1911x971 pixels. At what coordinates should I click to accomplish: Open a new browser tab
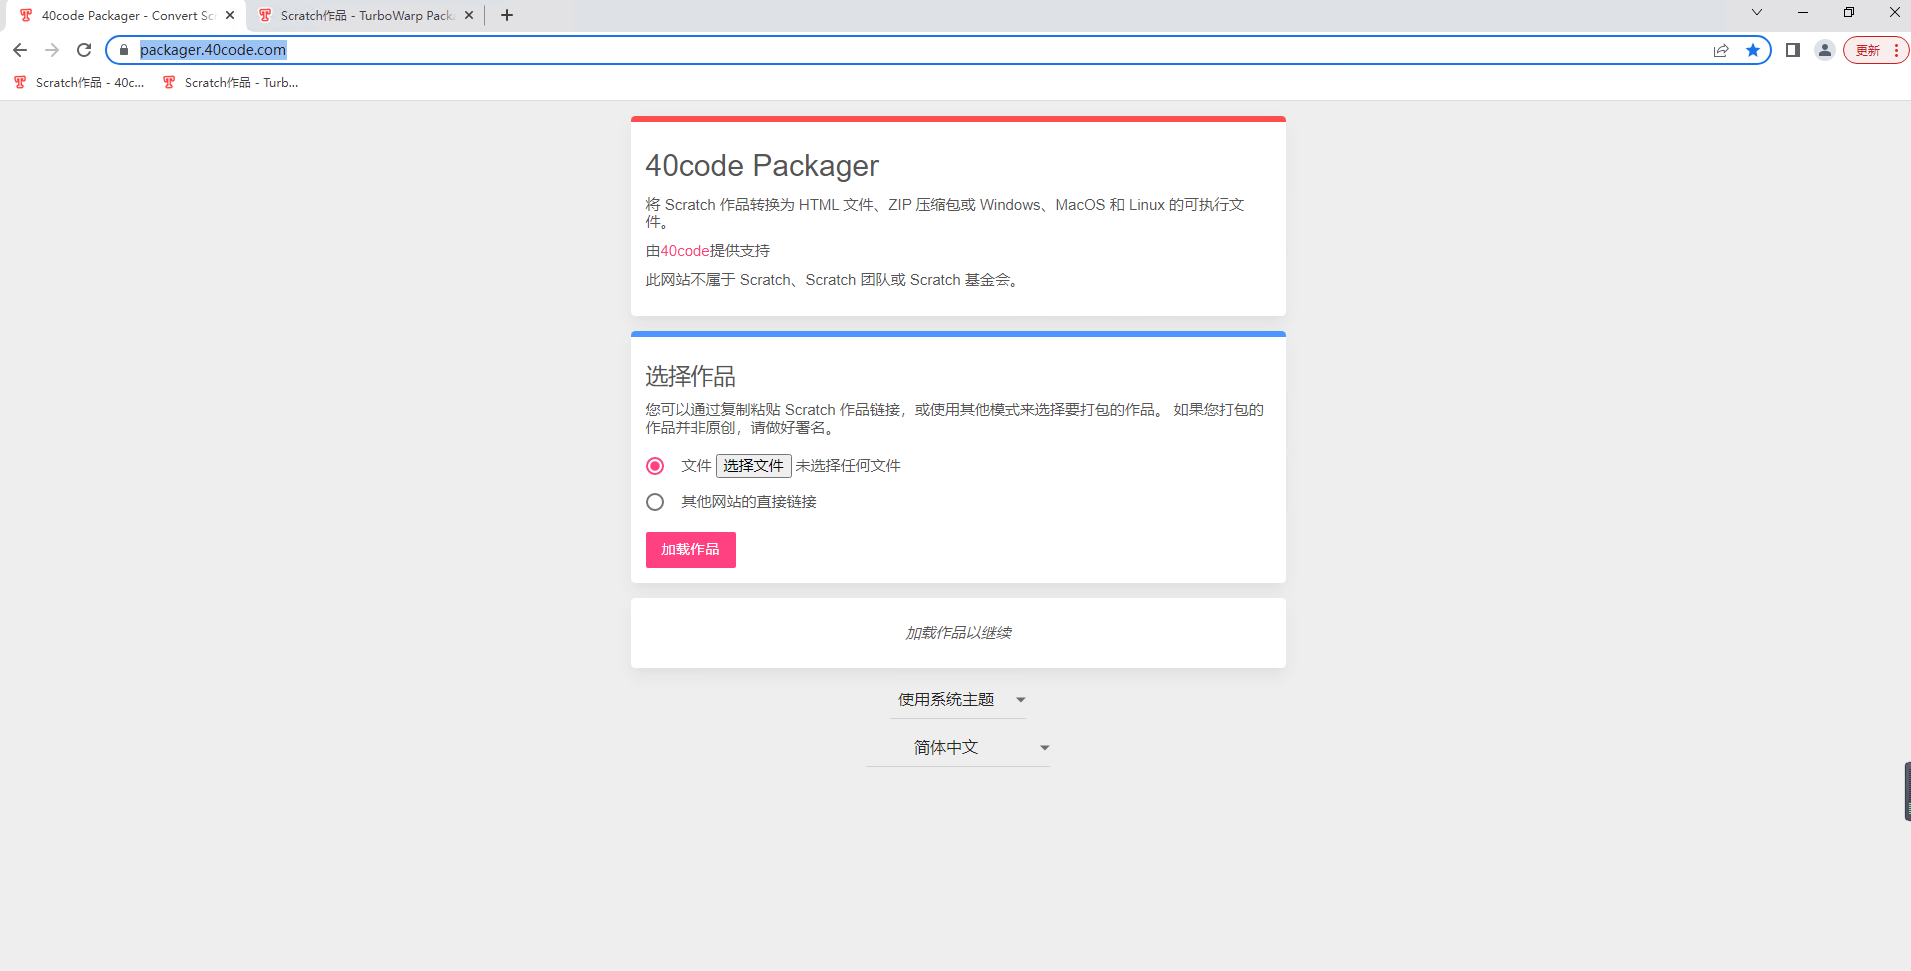pyautogui.click(x=507, y=15)
